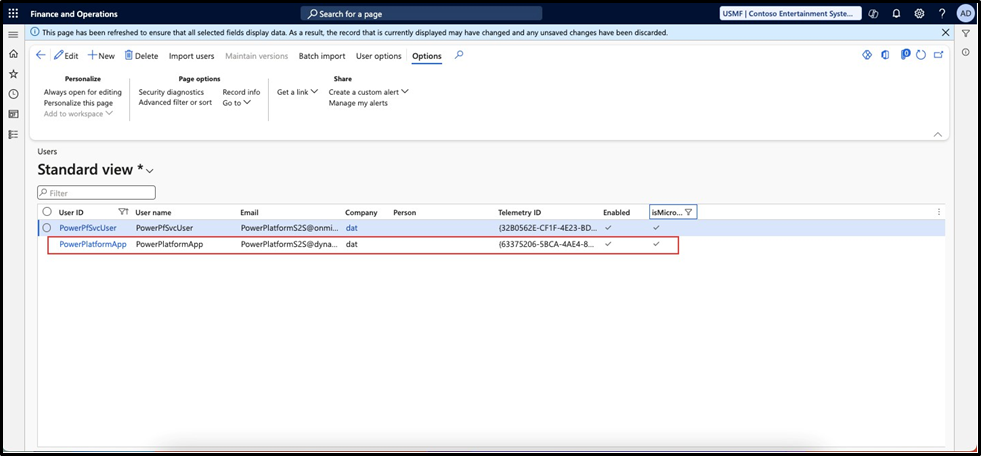Go to Home in left sidebar

coord(13,54)
